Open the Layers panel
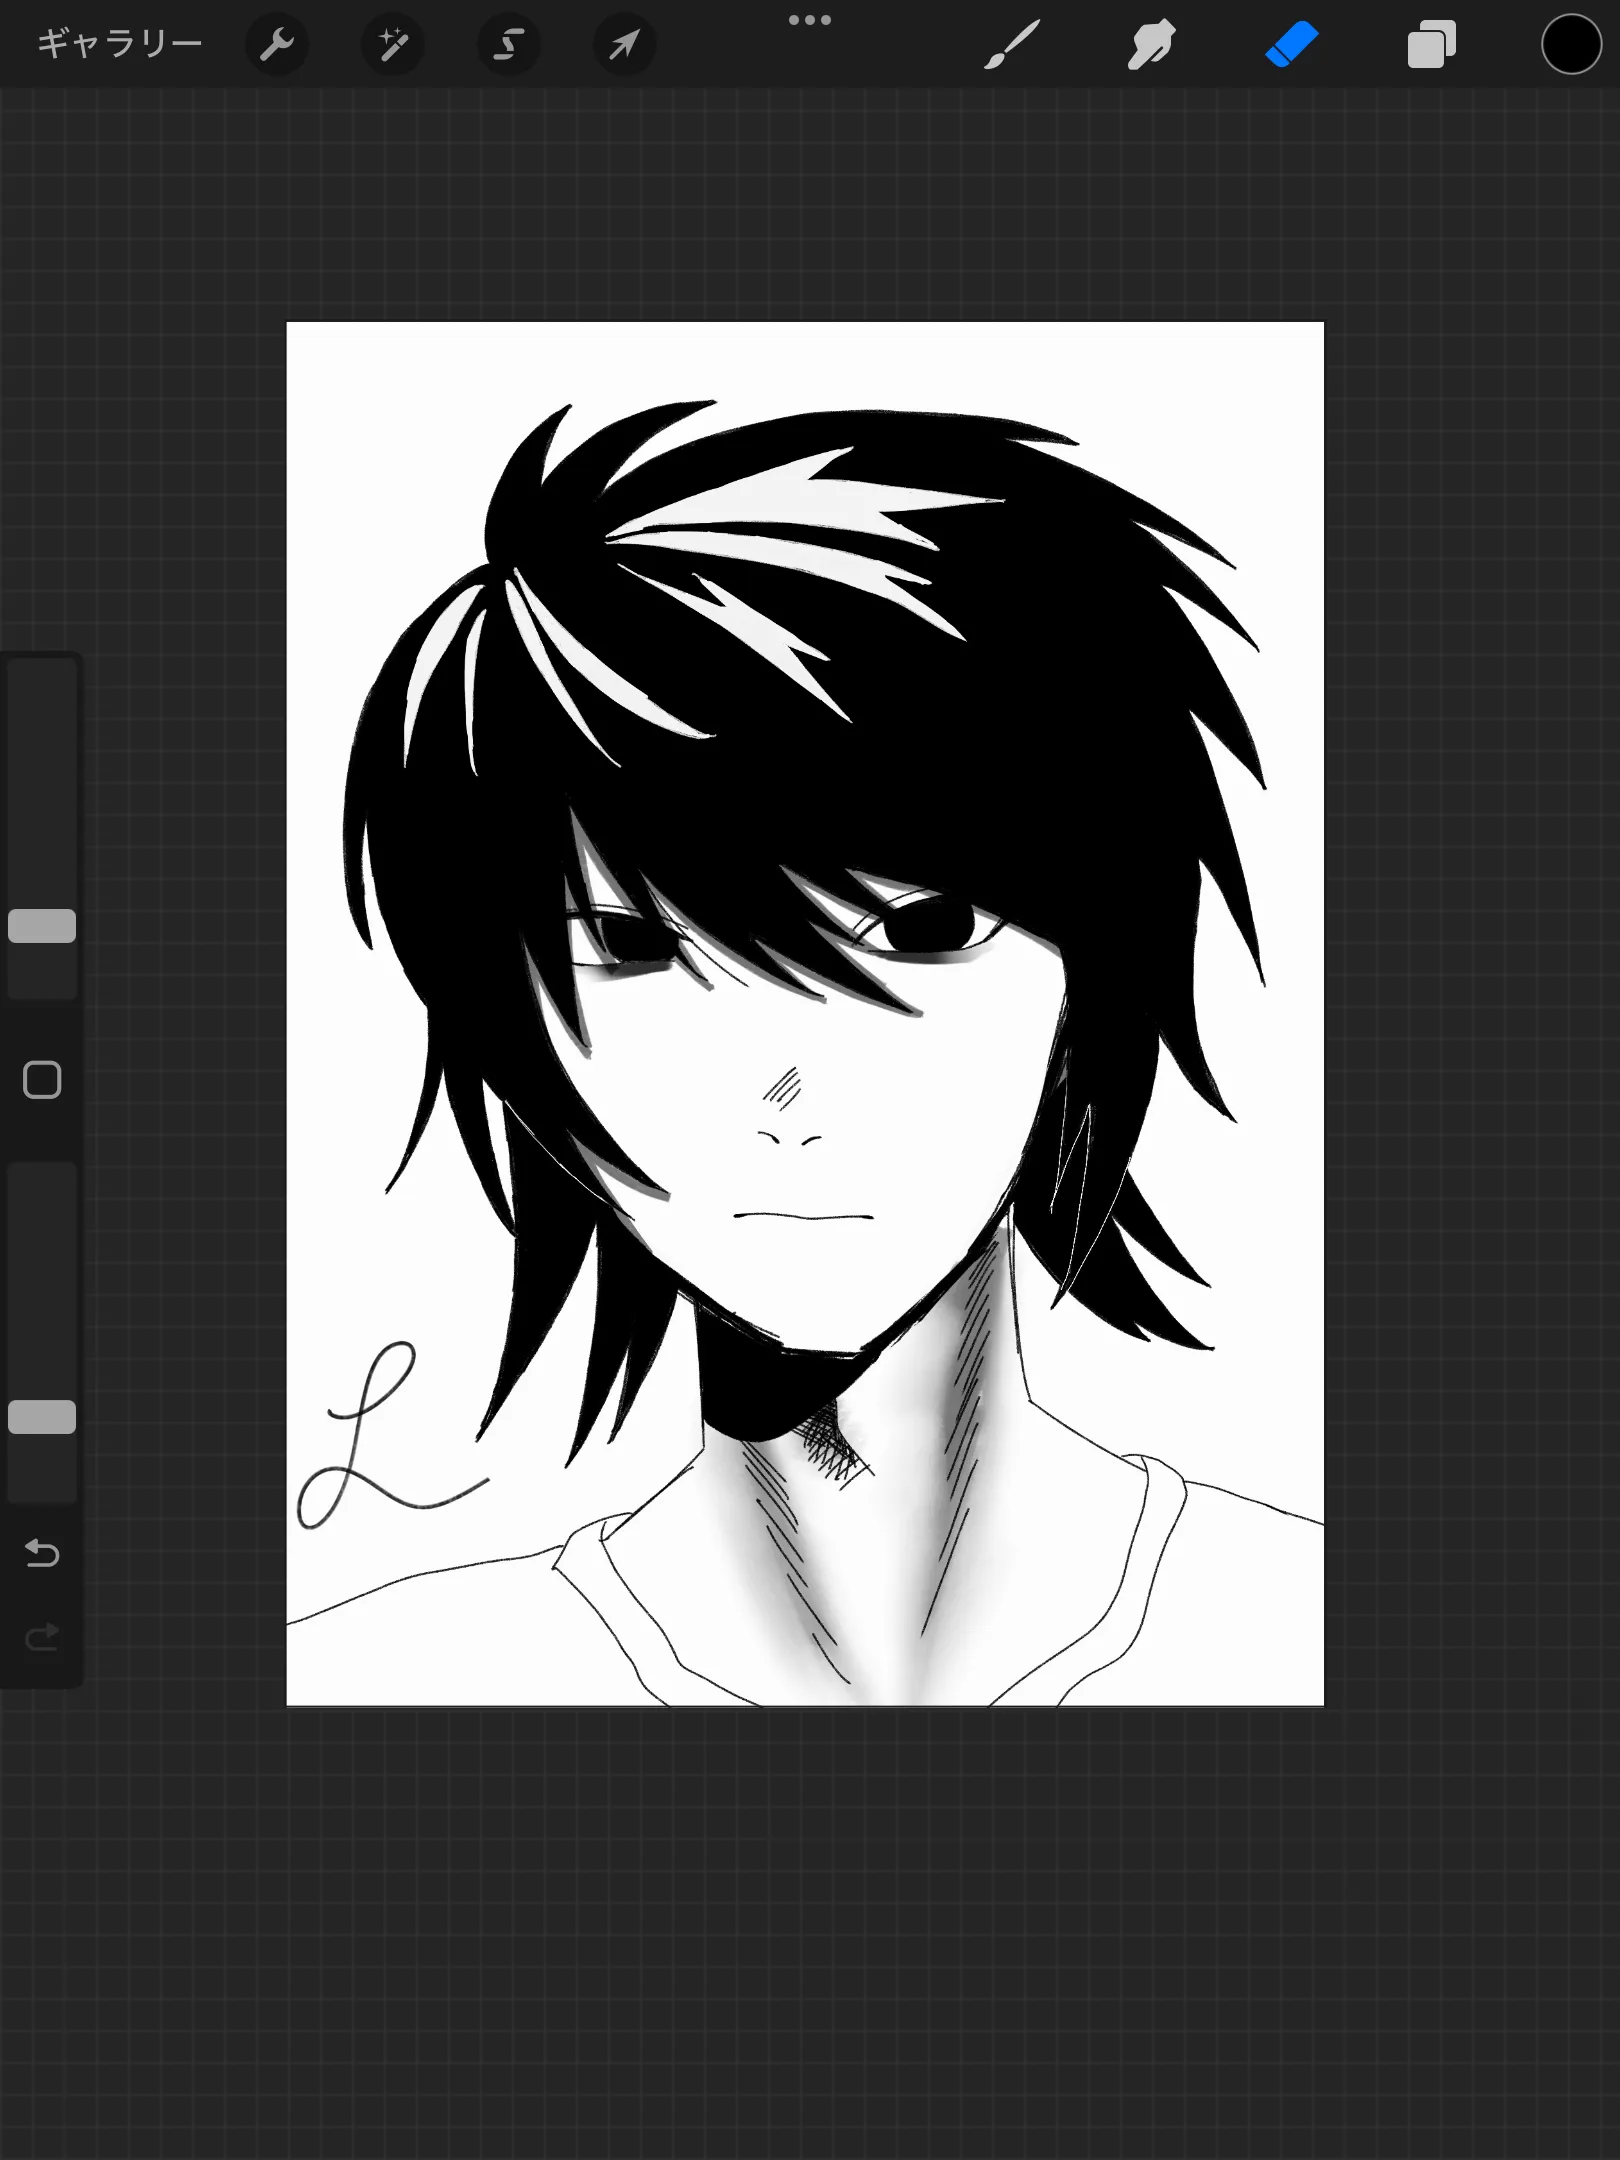 (1431, 45)
